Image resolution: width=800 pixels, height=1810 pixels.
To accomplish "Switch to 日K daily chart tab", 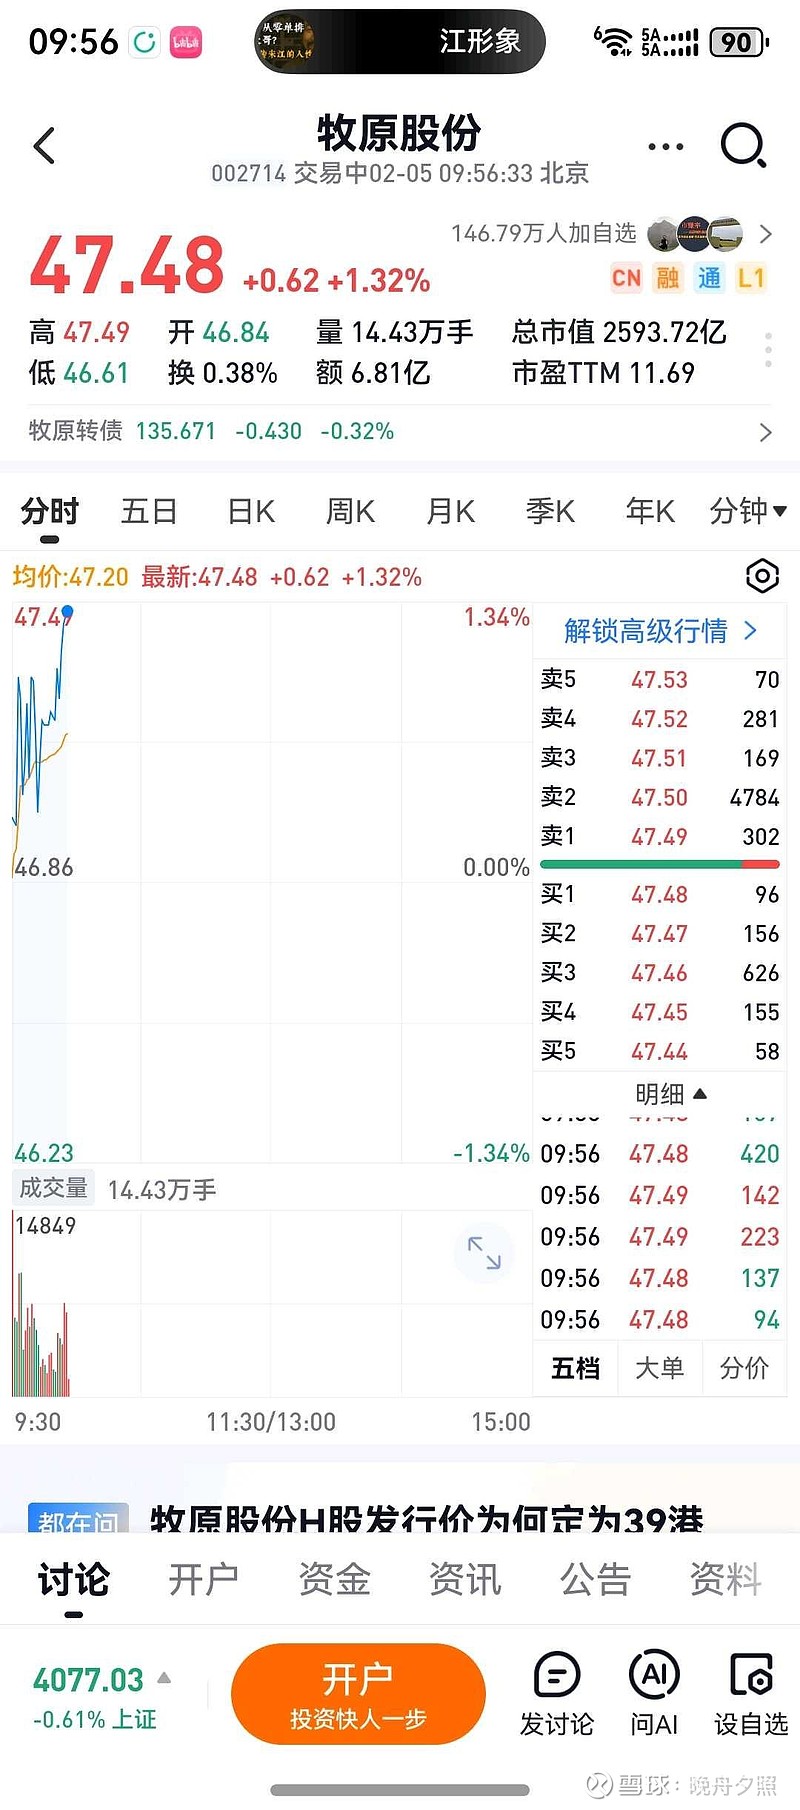I will (250, 511).
